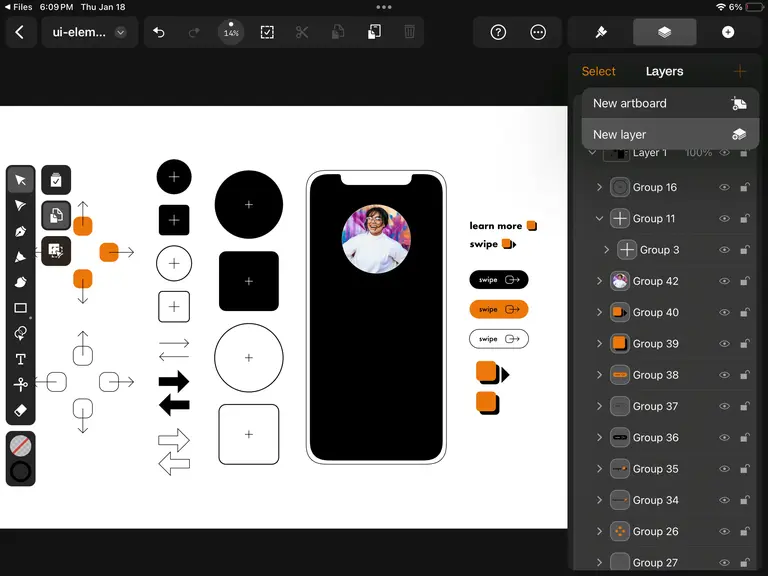The width and height of the screenshot is (768, 576).
Task: Tap the Group 42 layer thumbnail
Action: [x=620, y=281]
